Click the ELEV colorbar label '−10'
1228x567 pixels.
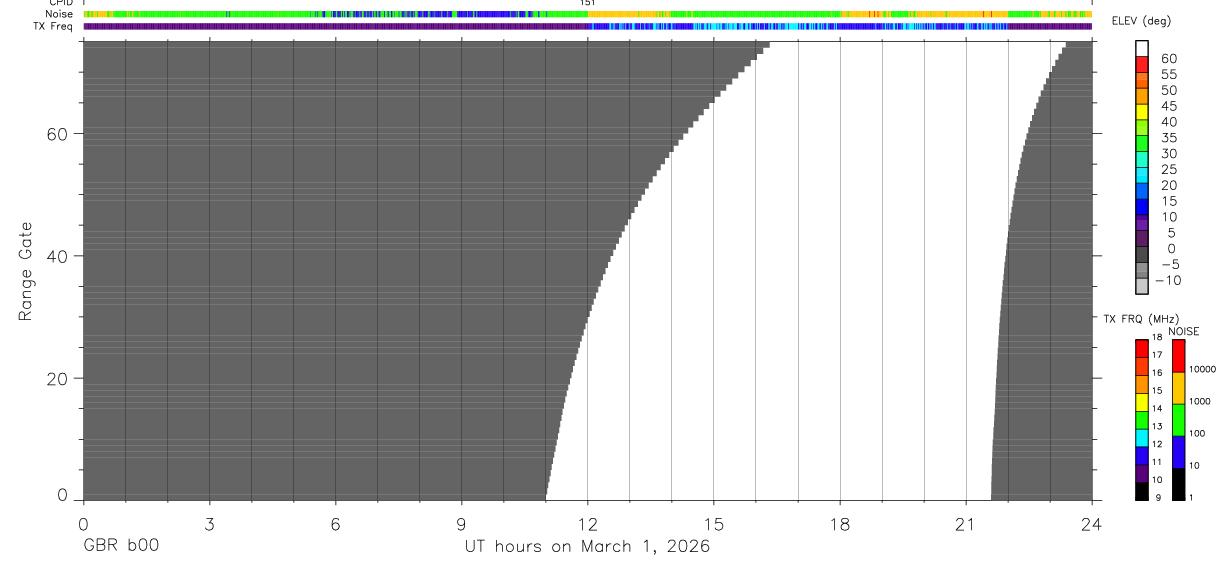click(x=1166, y=280)
